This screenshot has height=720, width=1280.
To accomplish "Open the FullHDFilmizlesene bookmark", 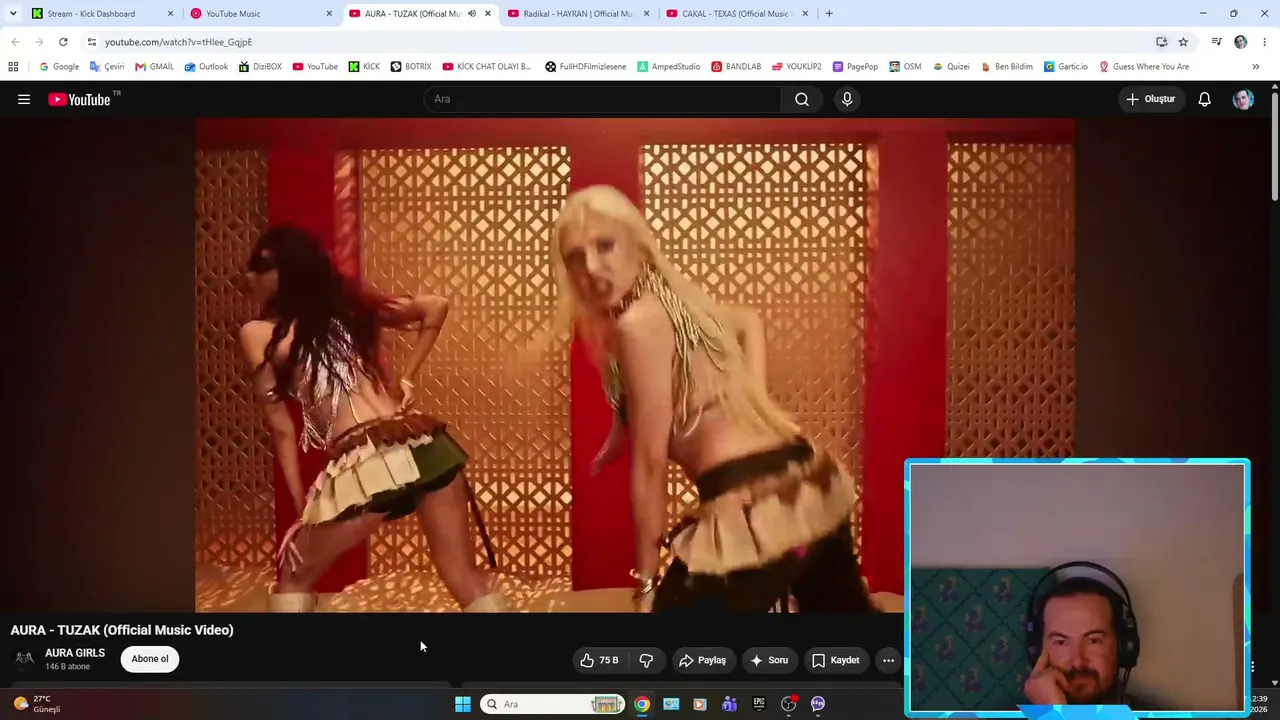I will [586, 67].
